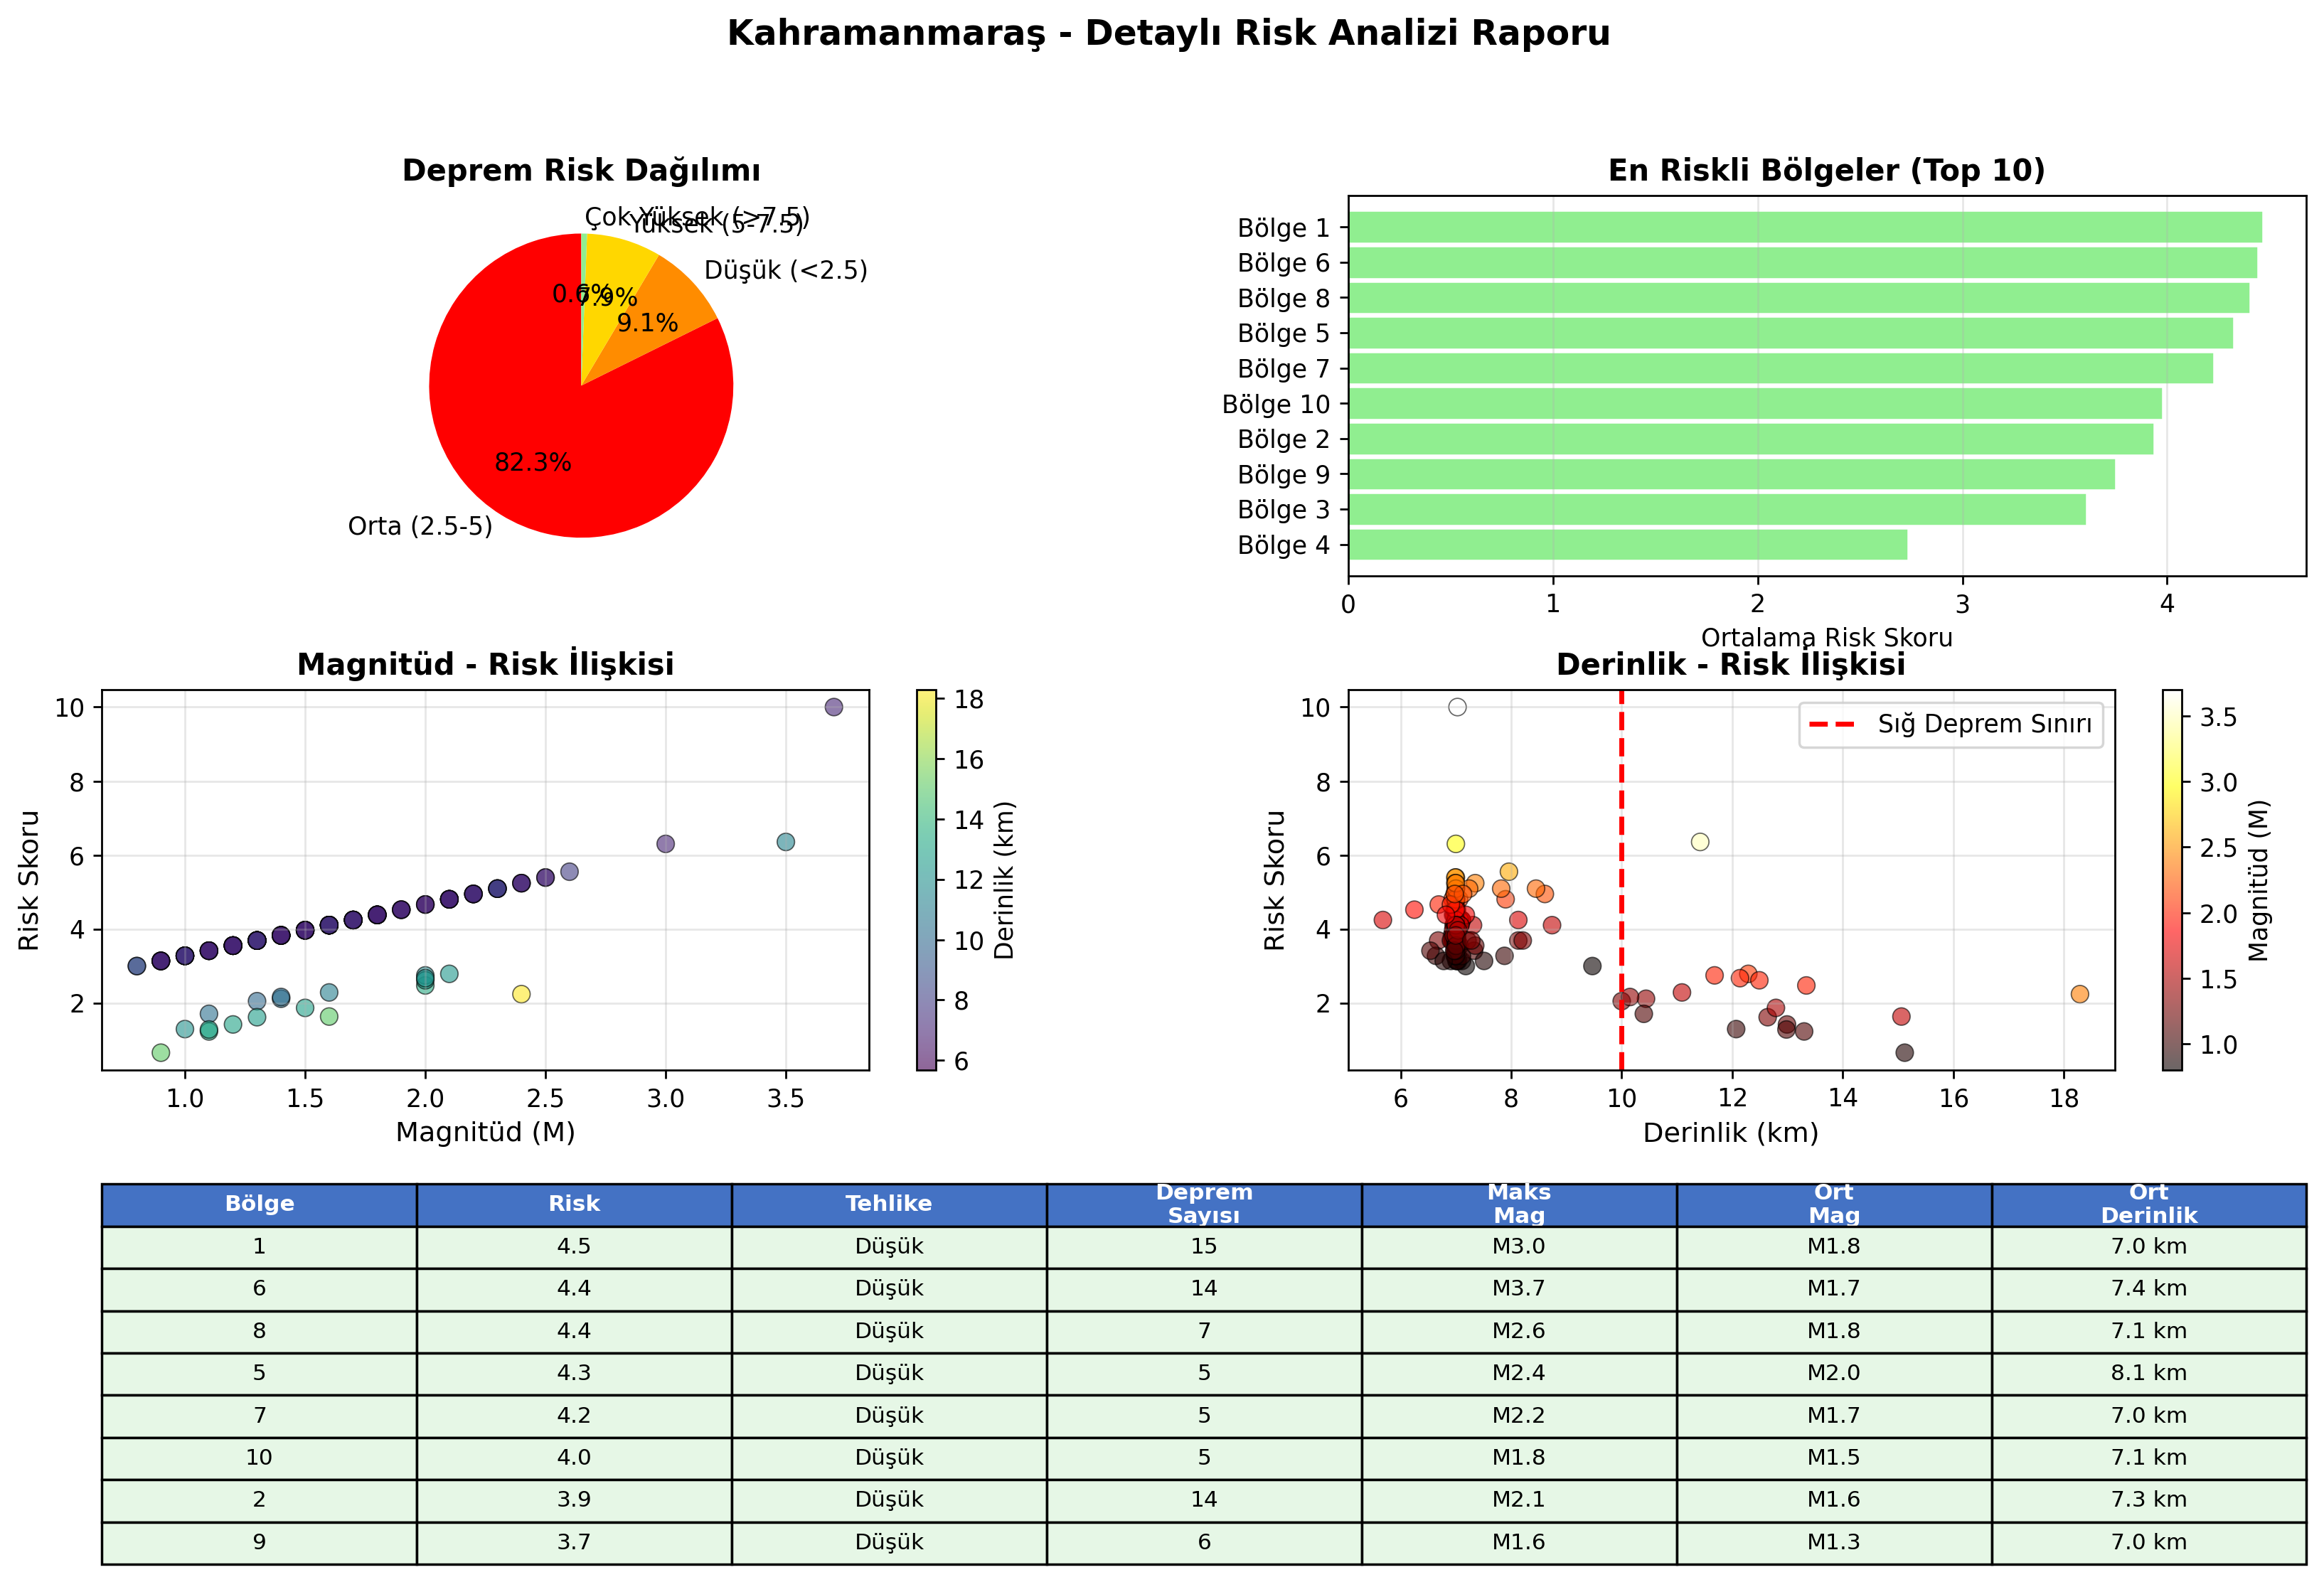Image resolution: width=2324 pixels, height=1582 pixels.
Task: Click the En Riskli Bölgeler (Top 10) title
Action: click(1826, 170)
